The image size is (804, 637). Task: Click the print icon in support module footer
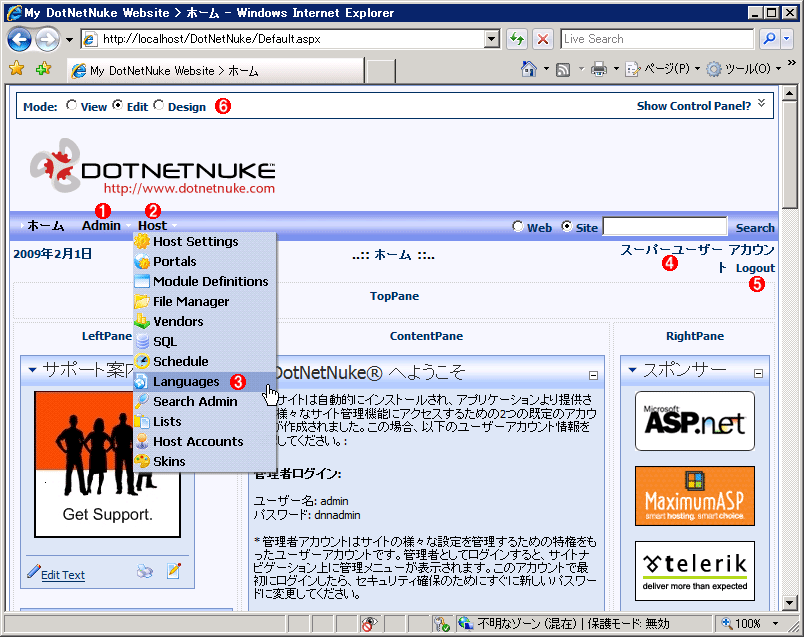point(145,571)
